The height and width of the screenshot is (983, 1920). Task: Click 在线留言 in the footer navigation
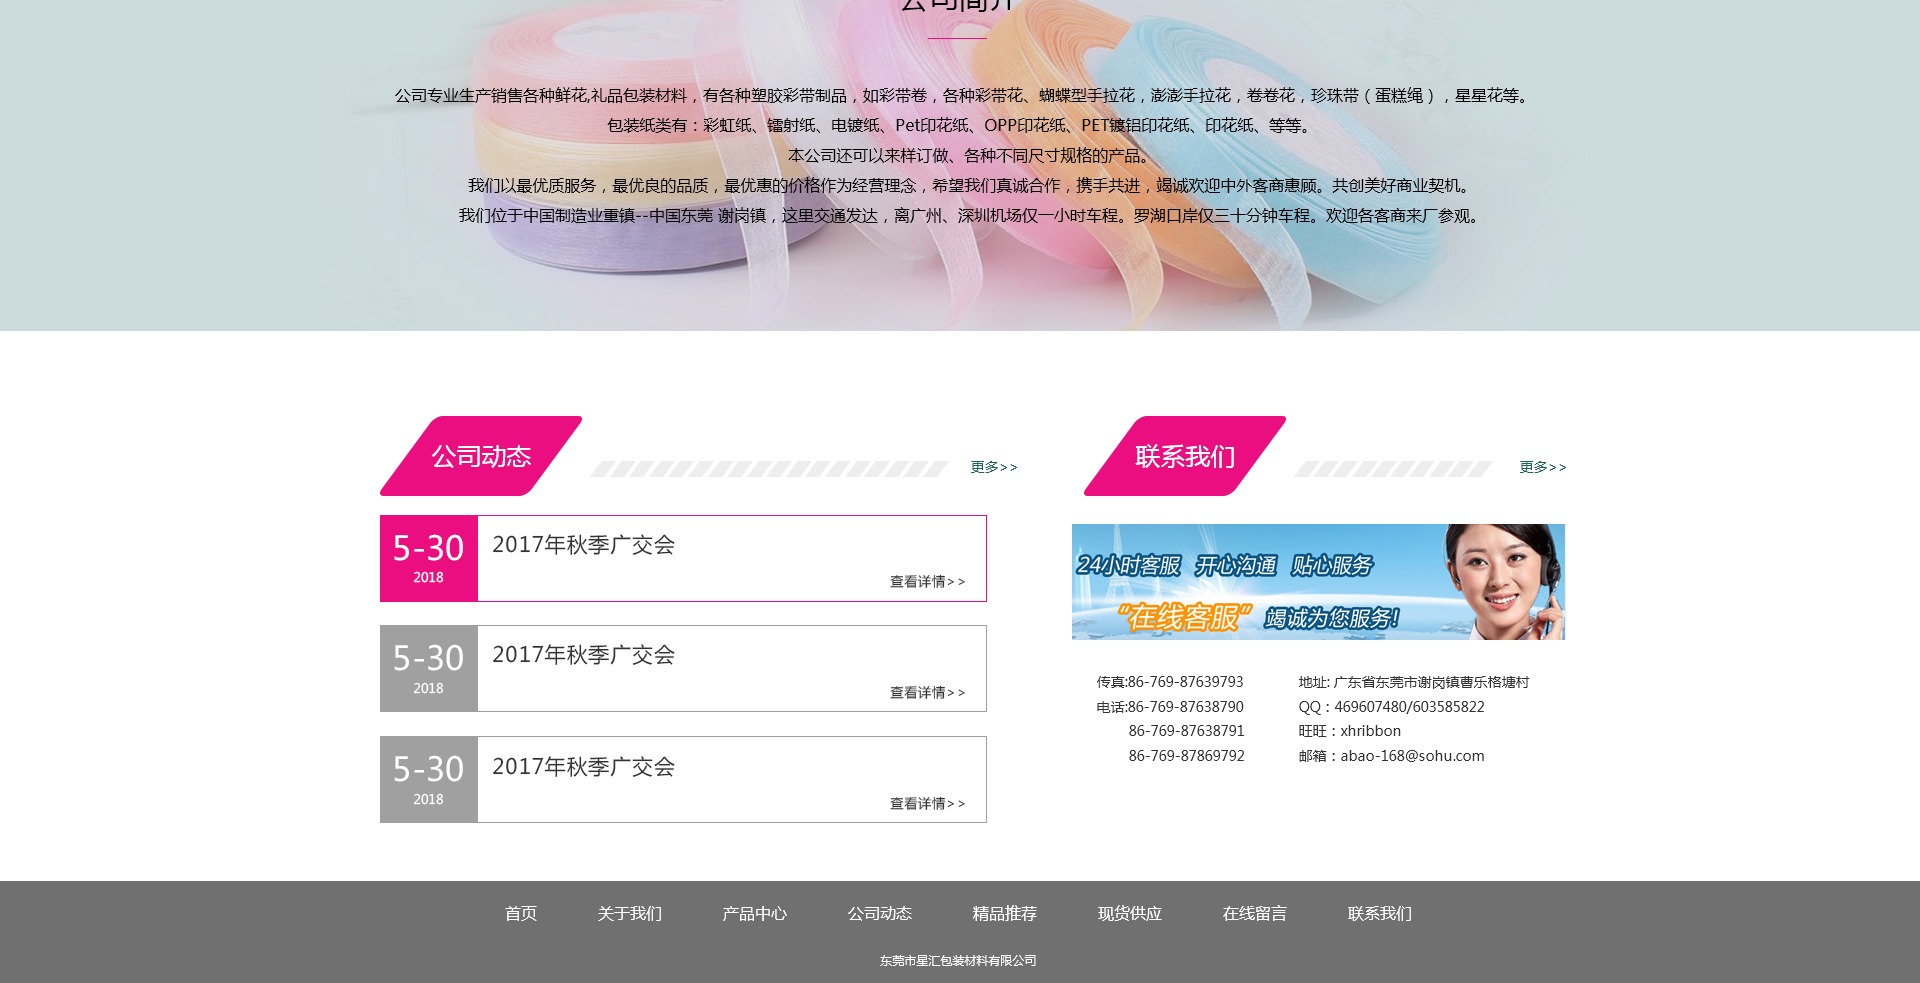pos(1255,914)
